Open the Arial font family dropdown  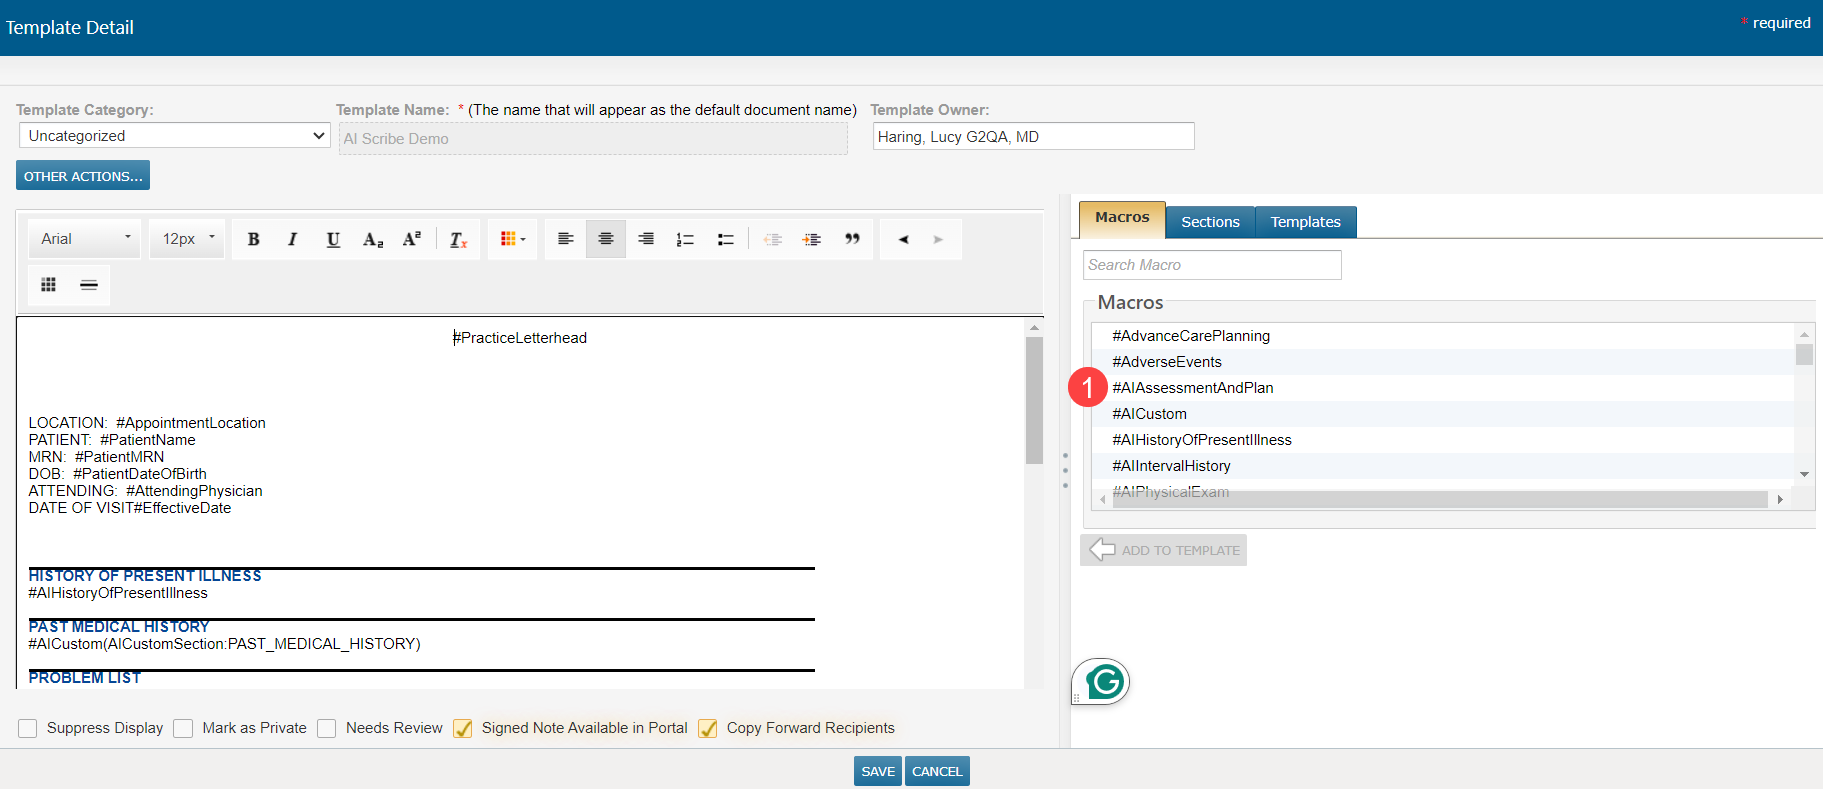point(85,239)
